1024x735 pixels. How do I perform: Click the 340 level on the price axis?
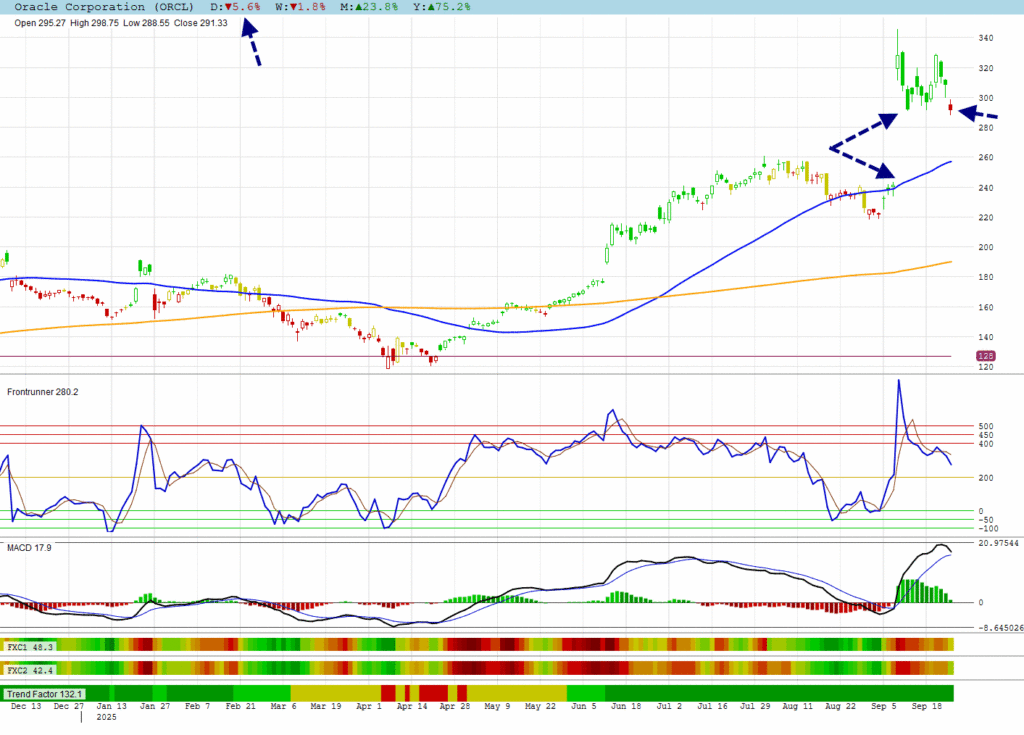pyautogui.click(x=986, y=38)
